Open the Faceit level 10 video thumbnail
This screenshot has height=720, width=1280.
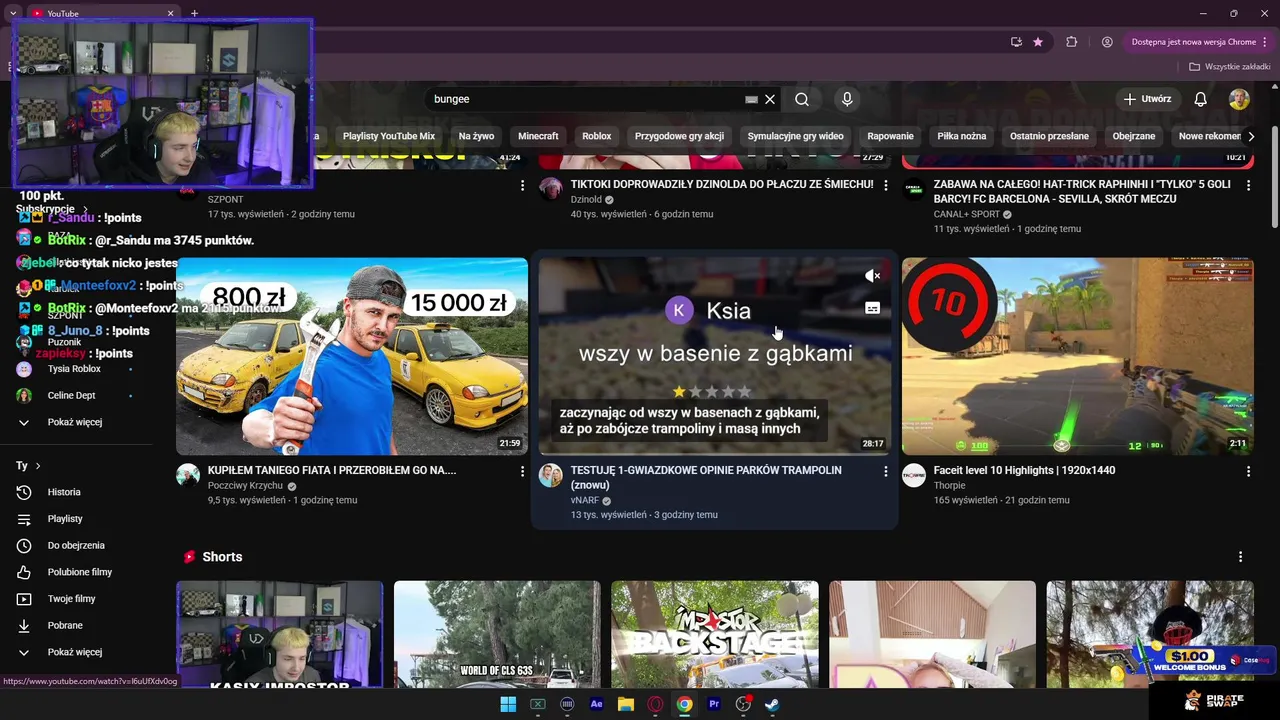coord(1078,357)
